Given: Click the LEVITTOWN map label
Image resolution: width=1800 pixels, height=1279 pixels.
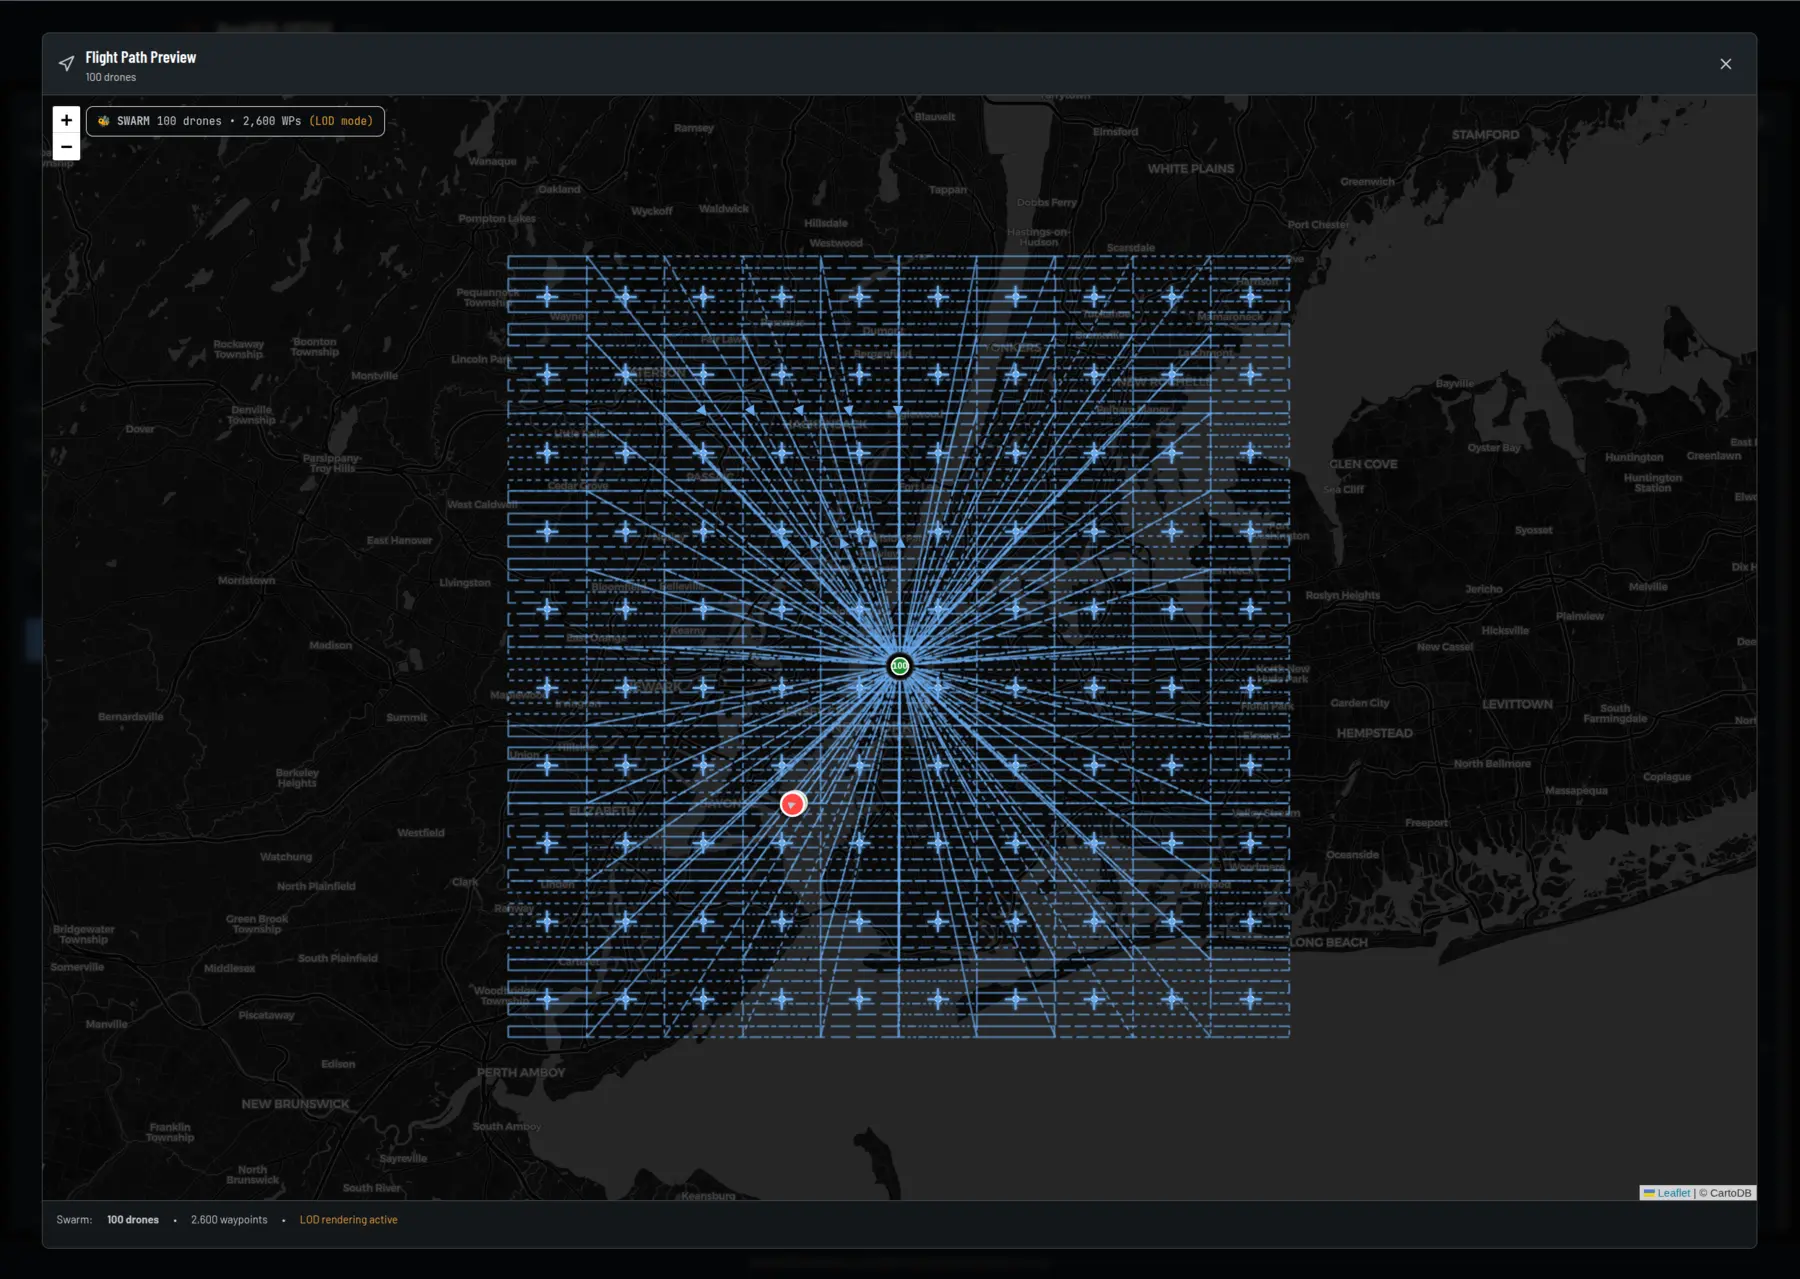Looking at the screenshot, I should [x=1517, y=704].
